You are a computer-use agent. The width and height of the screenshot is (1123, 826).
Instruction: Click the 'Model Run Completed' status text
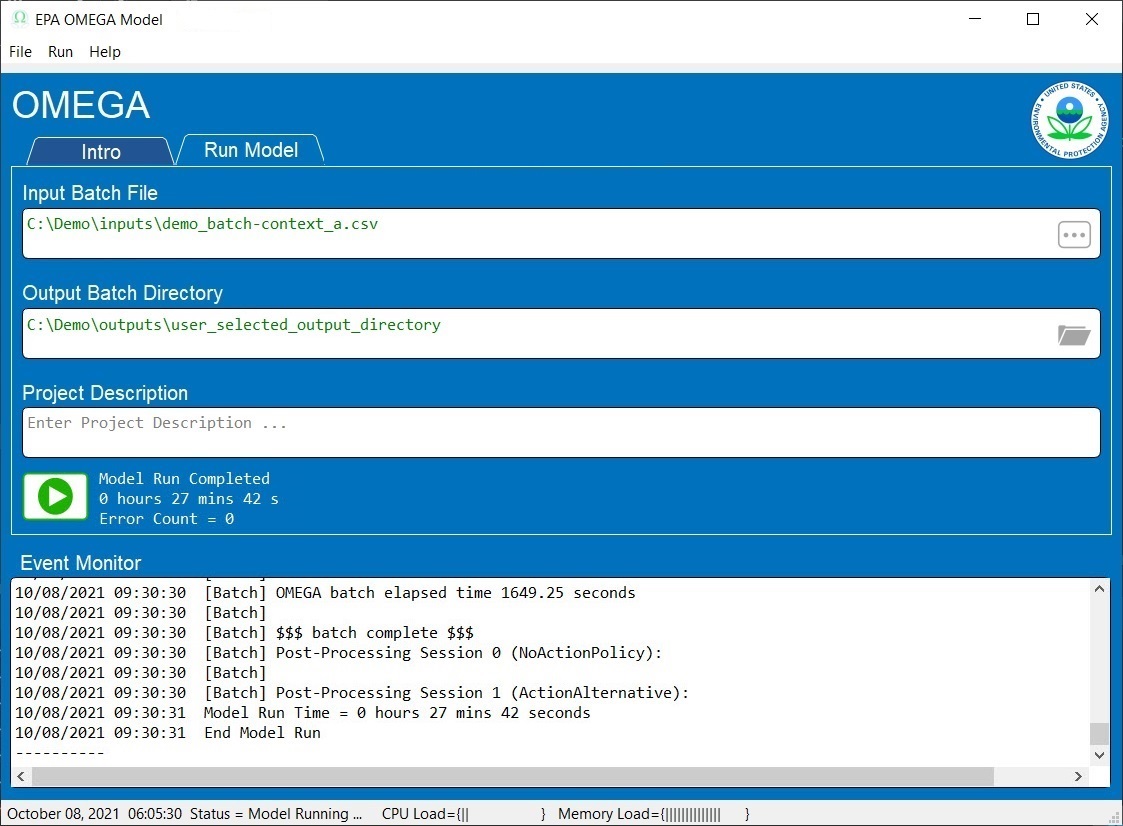pos(184,478)
